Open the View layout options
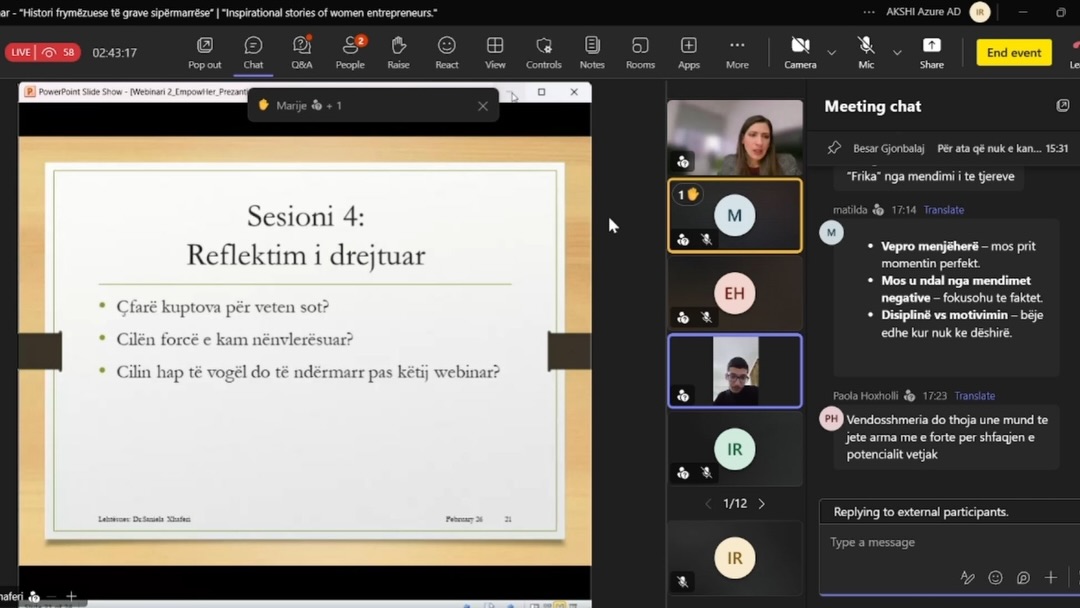The height and width of the screenshot is (608, 1080). tap(495, 52)
